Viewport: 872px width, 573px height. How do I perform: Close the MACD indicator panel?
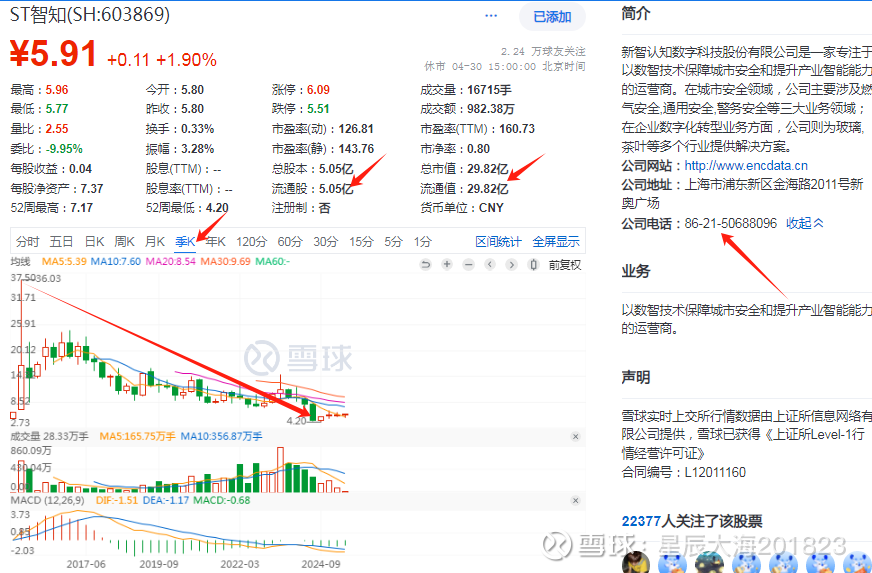click(576, 501)
